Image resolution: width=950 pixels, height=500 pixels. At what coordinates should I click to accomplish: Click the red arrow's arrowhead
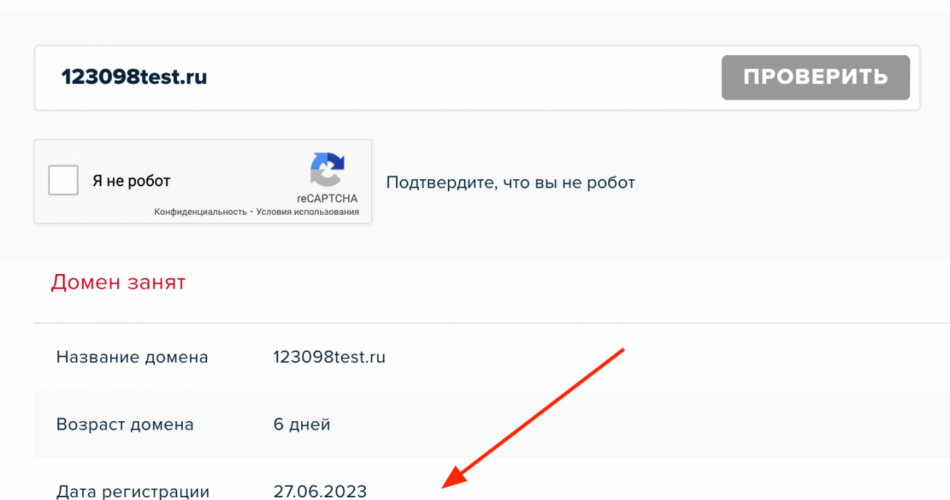(x=454, y=480)
